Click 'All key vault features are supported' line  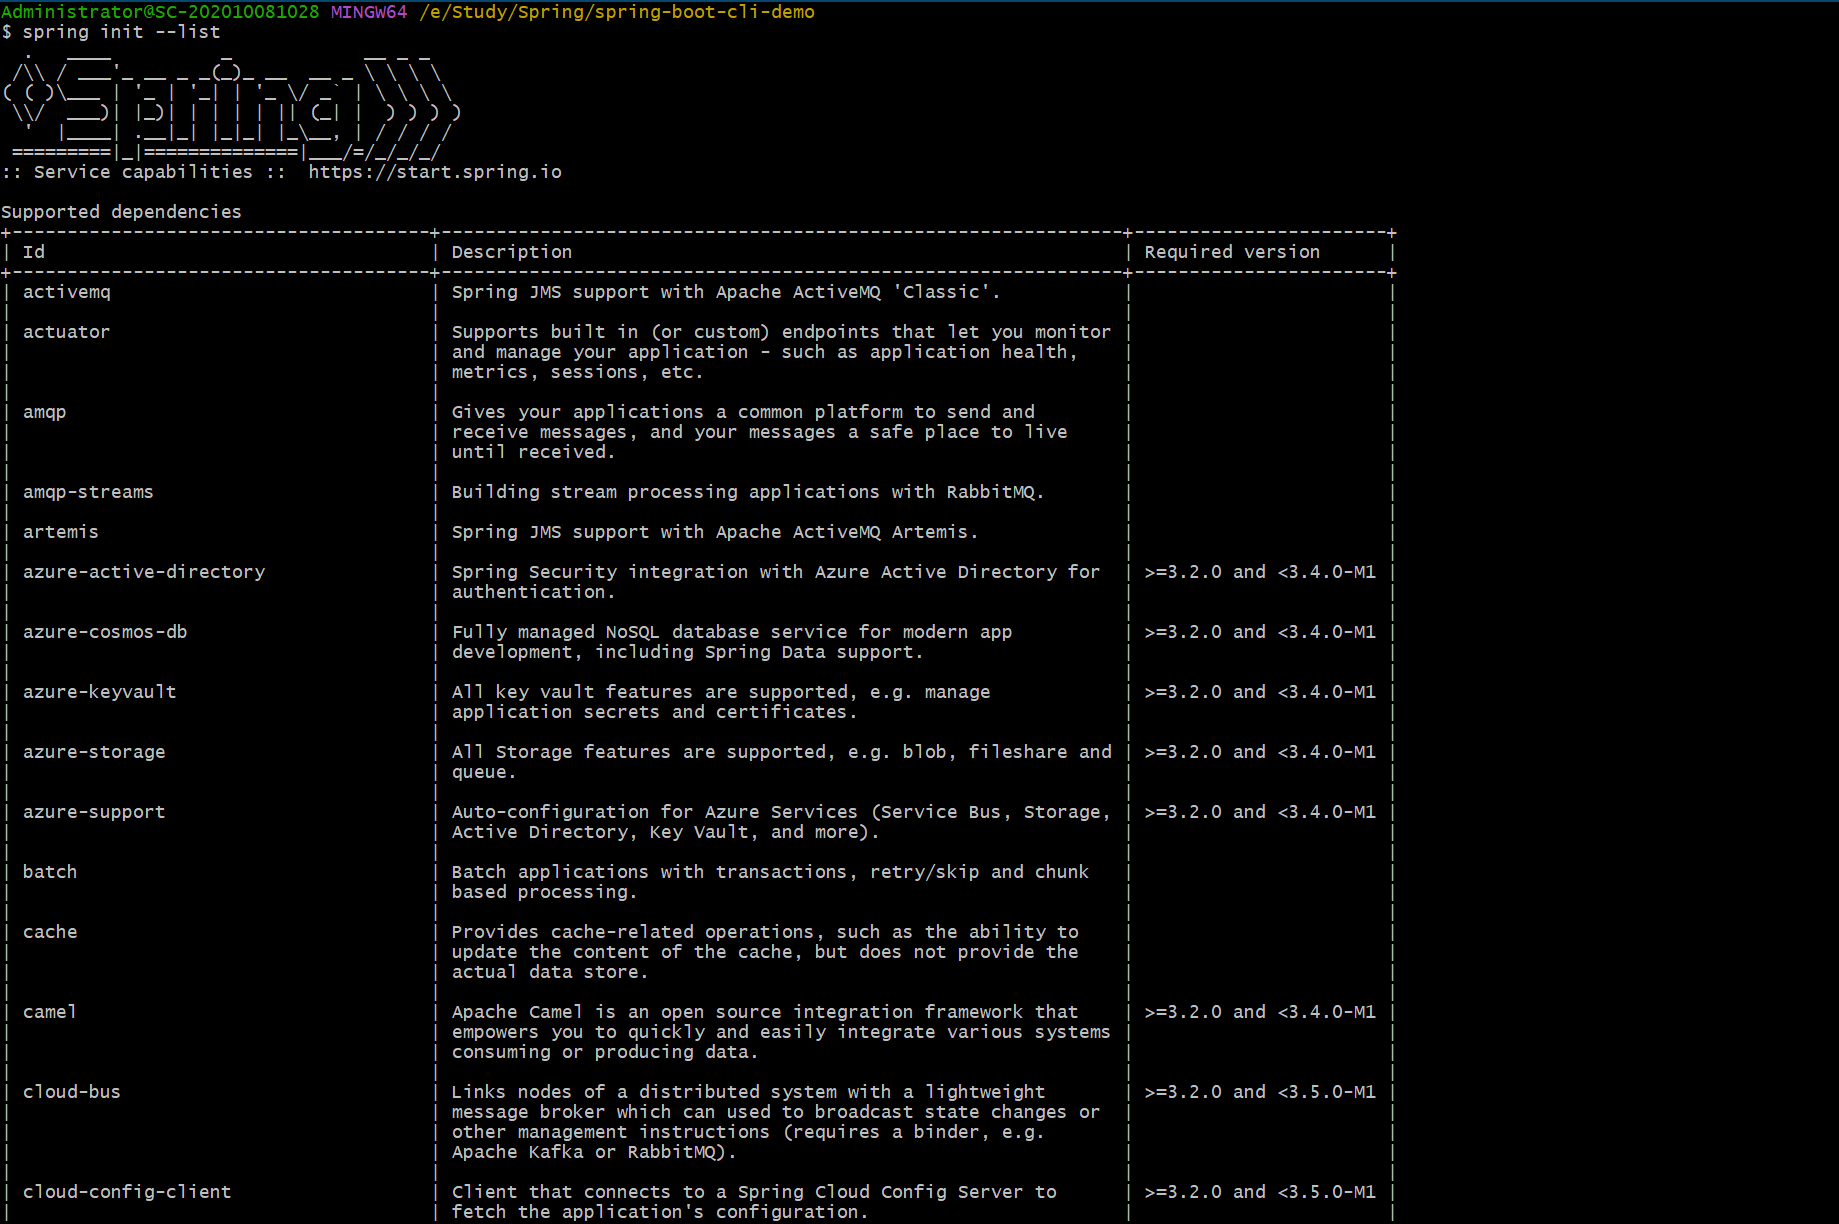click(721, 692)
